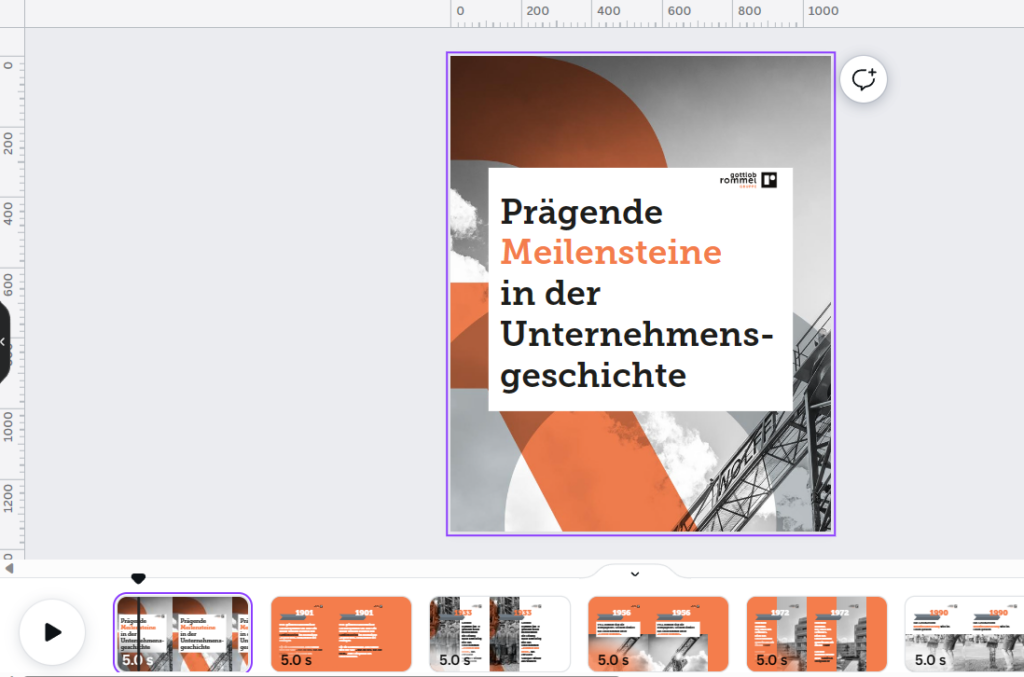This screenshot has height=677, width=1024.
Task: Click the word Meilensteine in the title
Action: tap(611, 253)
